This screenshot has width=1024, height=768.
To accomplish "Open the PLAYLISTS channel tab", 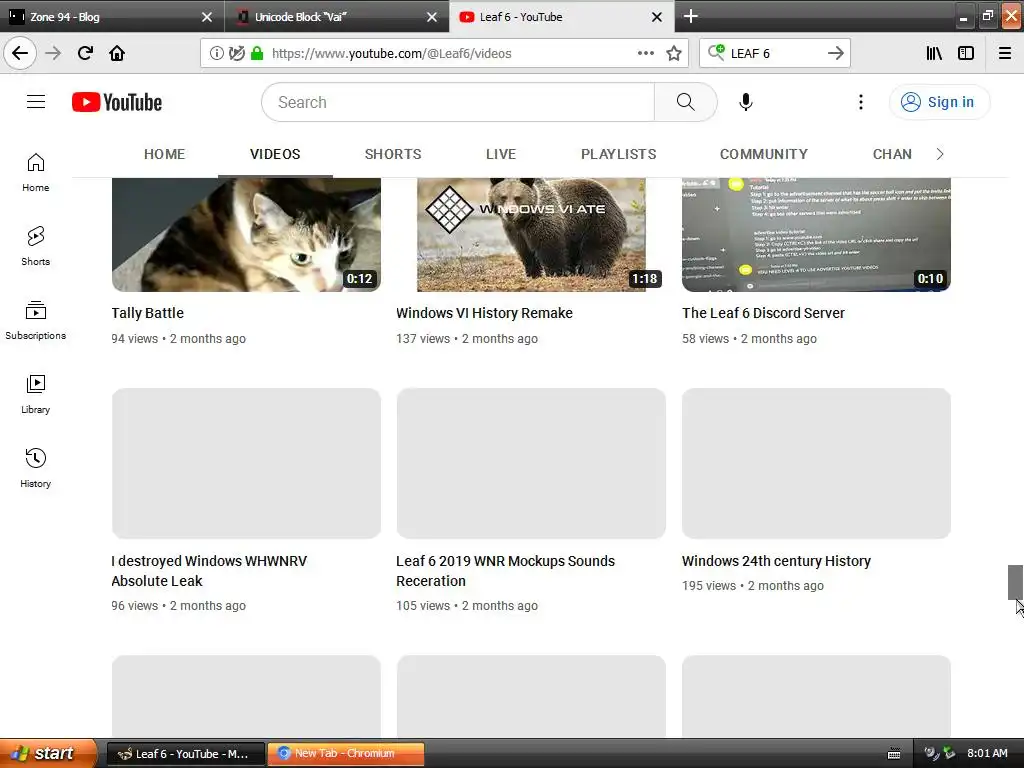I will click(618, 154).
